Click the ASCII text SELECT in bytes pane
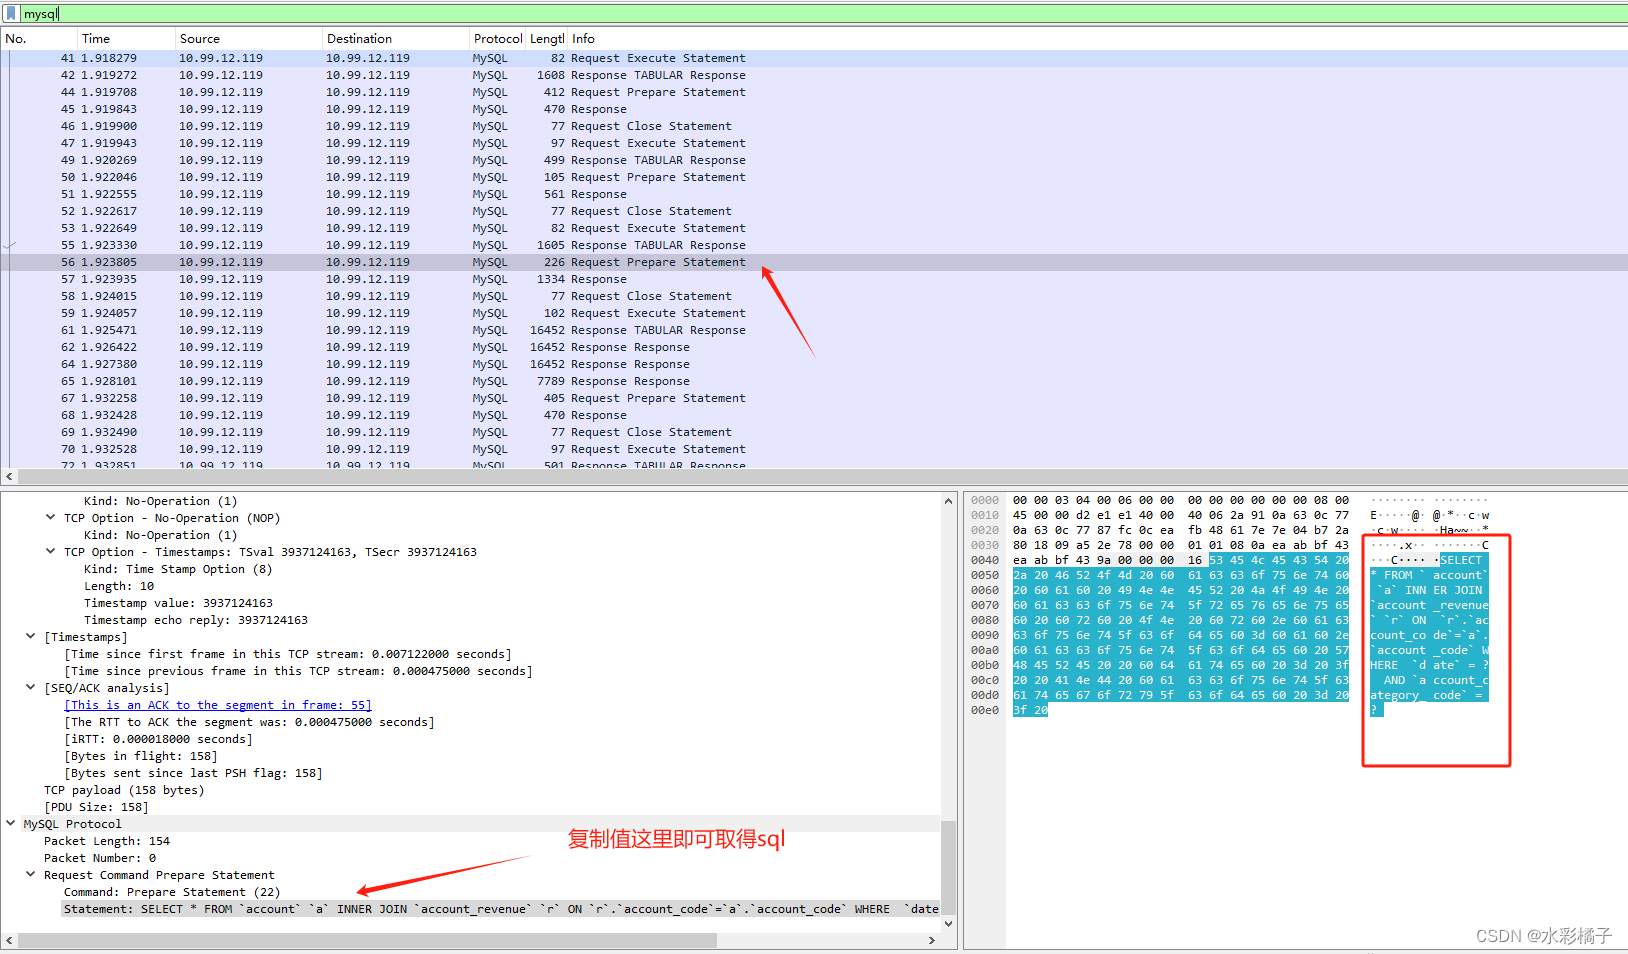The width and height of the screenshot is (1628, 954). tap(1460, 560)
